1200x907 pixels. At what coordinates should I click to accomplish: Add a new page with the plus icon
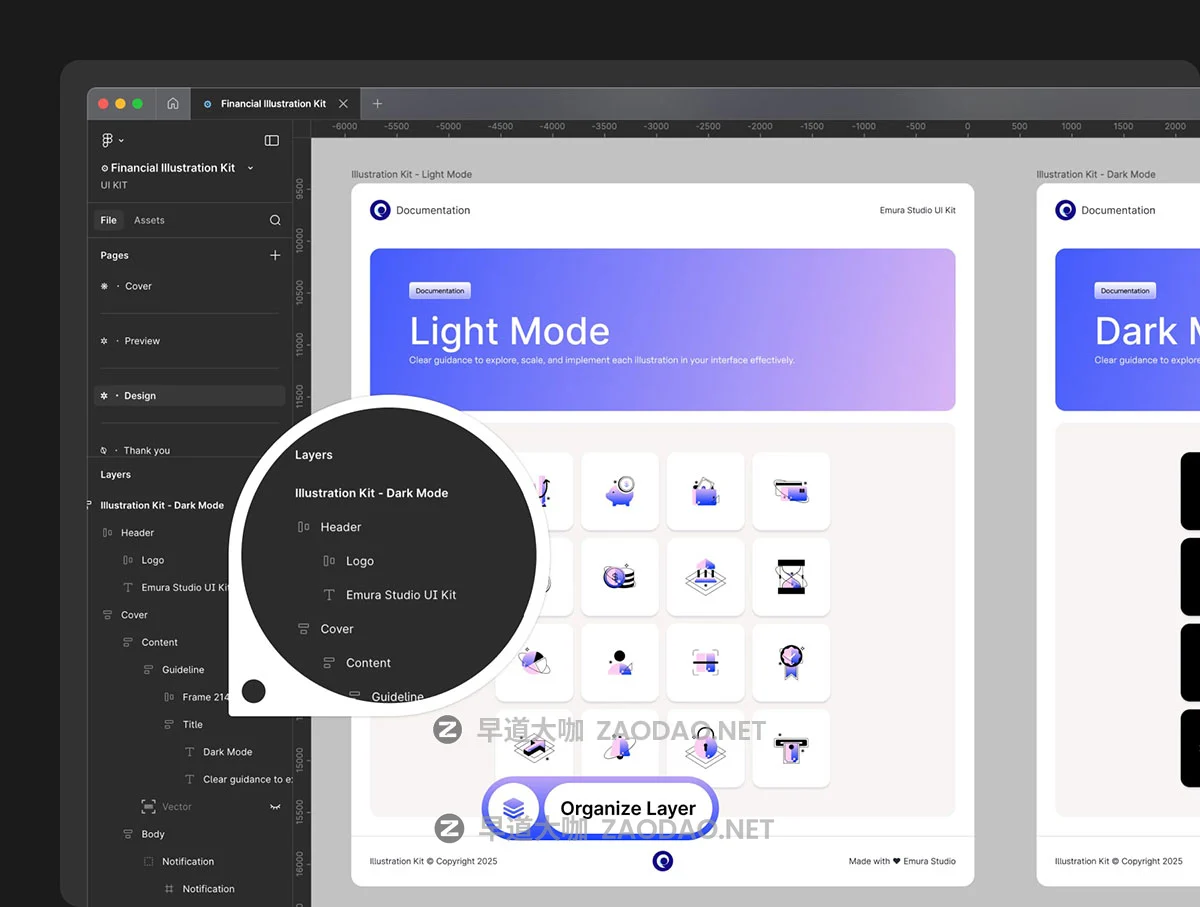point(275,255)
